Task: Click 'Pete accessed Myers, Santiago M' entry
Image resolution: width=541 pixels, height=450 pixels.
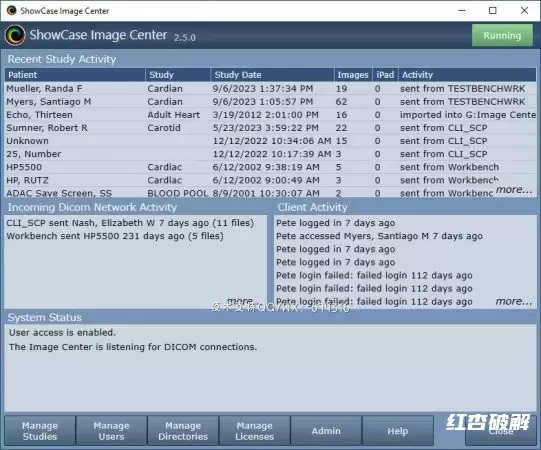Action: click(x=379, y=236)
